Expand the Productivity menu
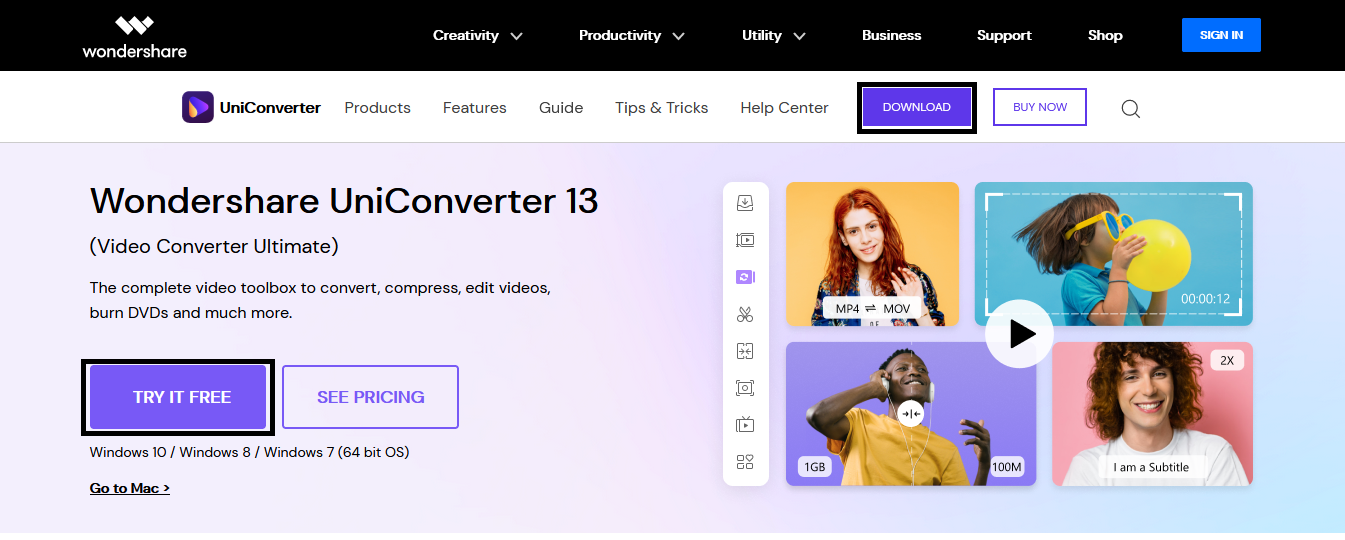1345x540 pixels. tap(632, 35)
